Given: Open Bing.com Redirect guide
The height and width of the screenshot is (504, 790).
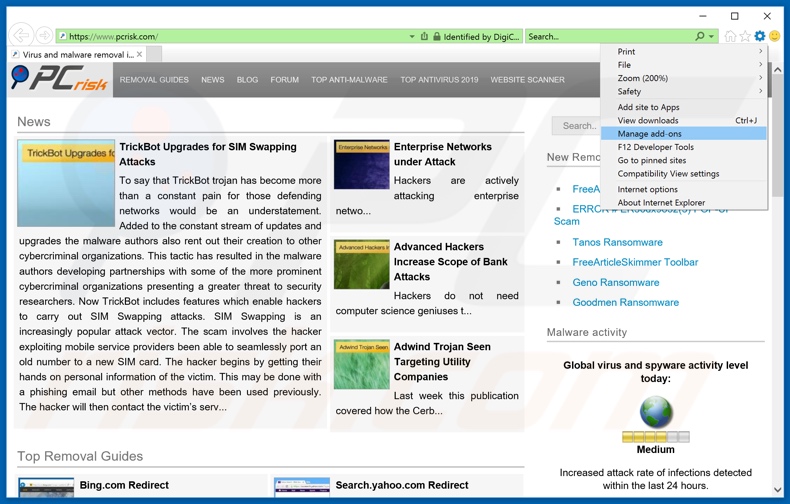Looking at the screenshot, I should (124, 485).
